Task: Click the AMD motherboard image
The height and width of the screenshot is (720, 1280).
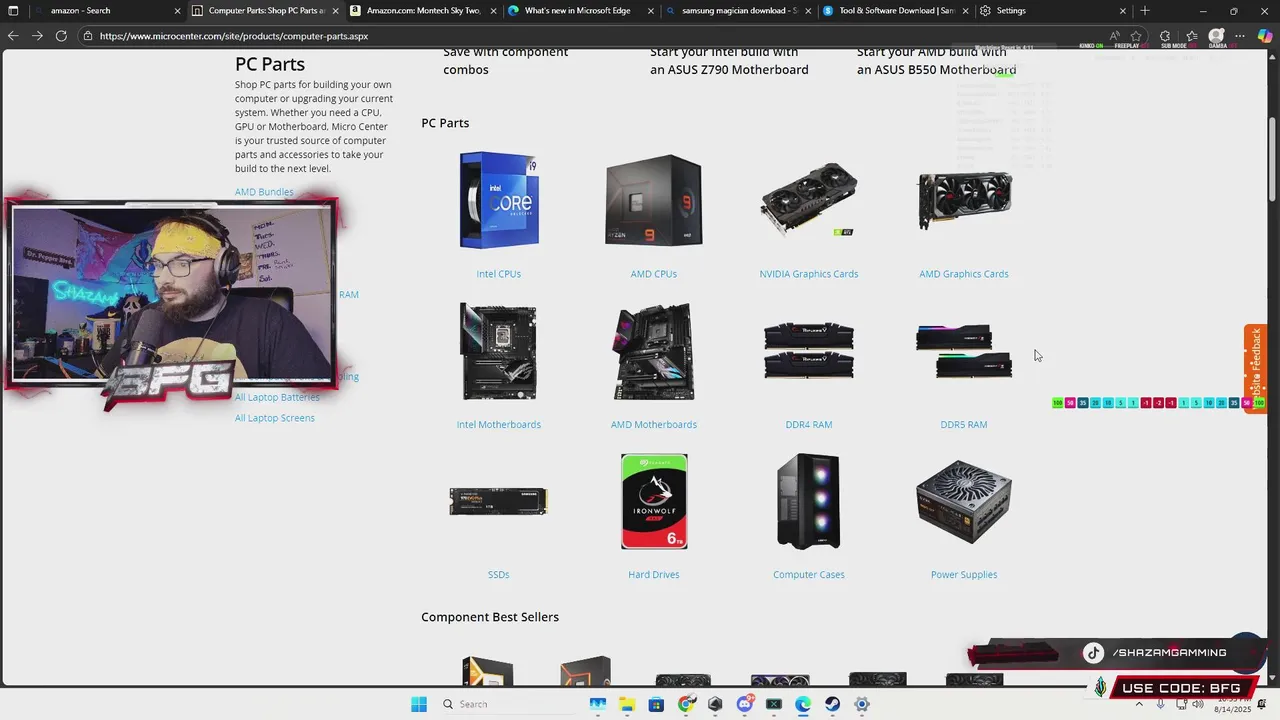Action: 654,352
